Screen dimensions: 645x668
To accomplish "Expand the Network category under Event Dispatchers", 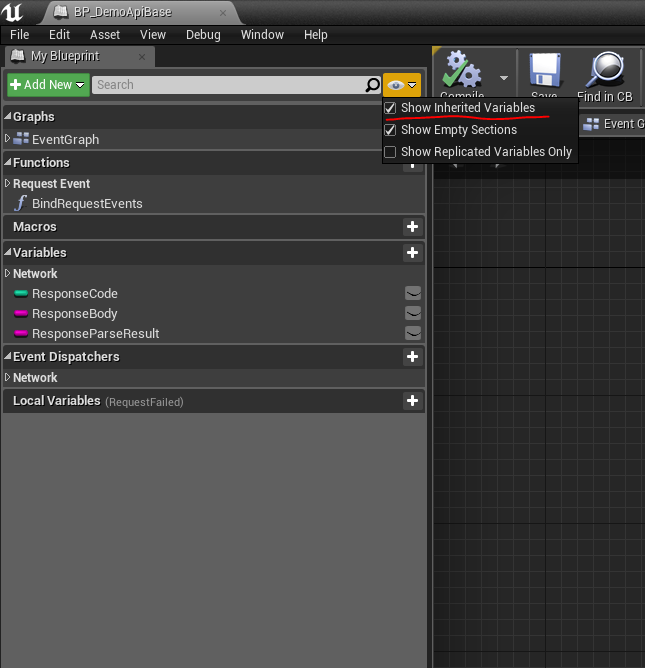I will tap(7, 377).
